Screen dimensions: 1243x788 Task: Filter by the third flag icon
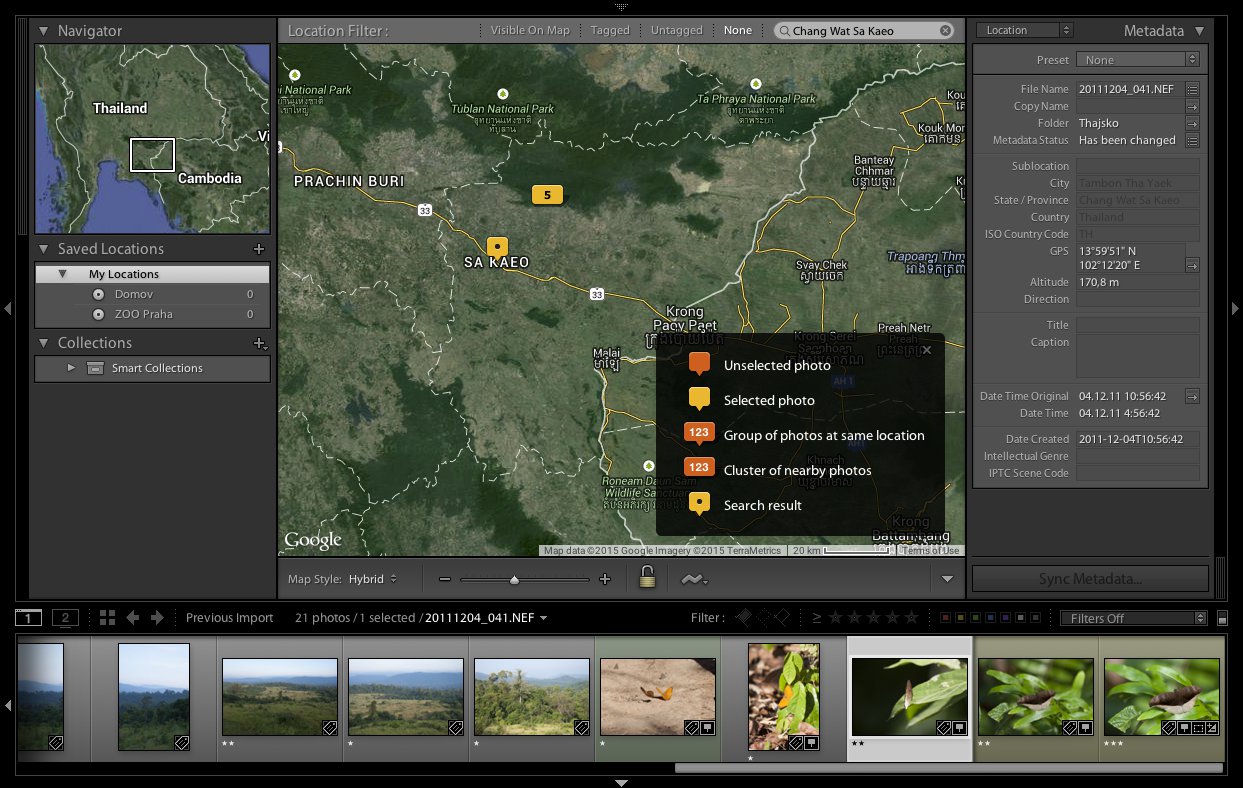click(782, 618)
